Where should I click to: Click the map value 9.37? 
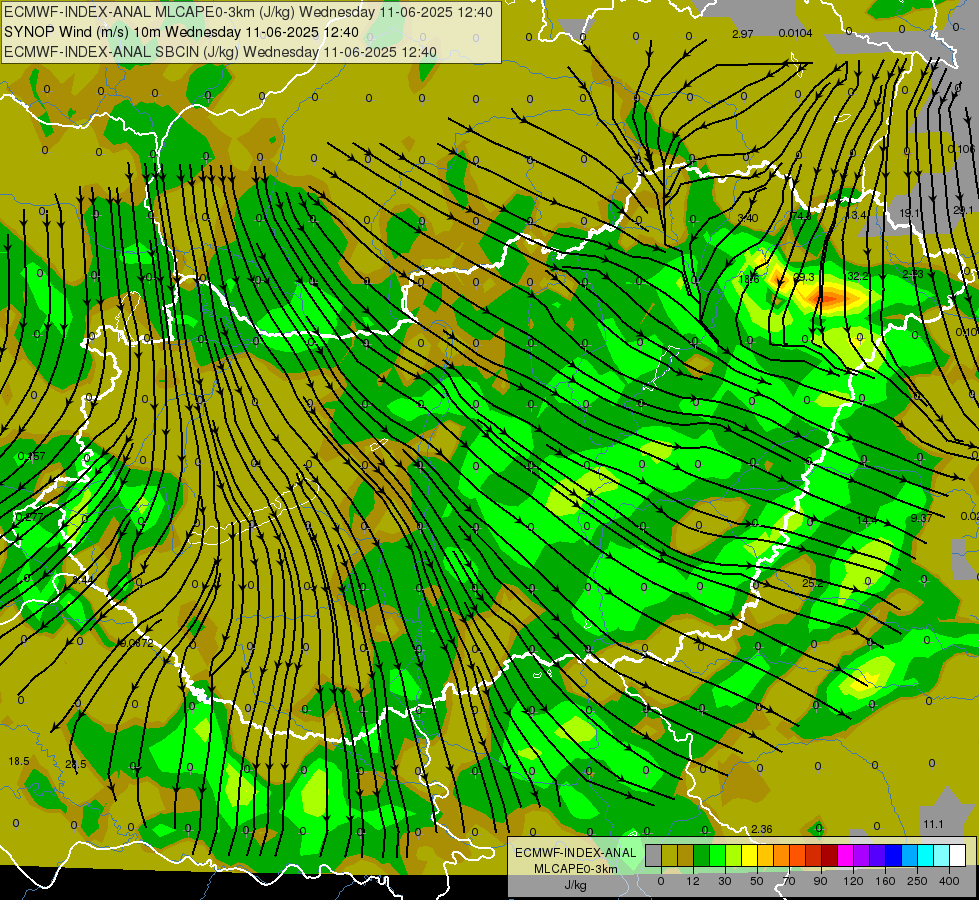pyautogui.click(x=921, y=518)
